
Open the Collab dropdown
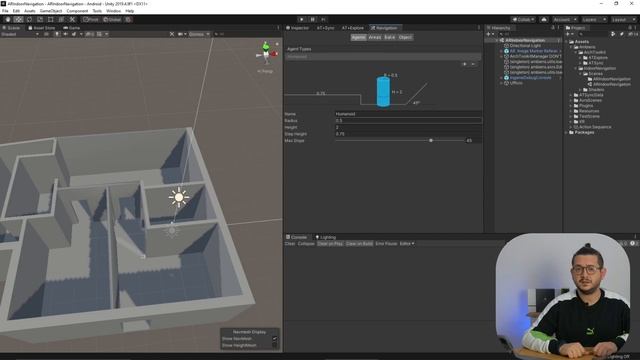(x=523, y=19)
